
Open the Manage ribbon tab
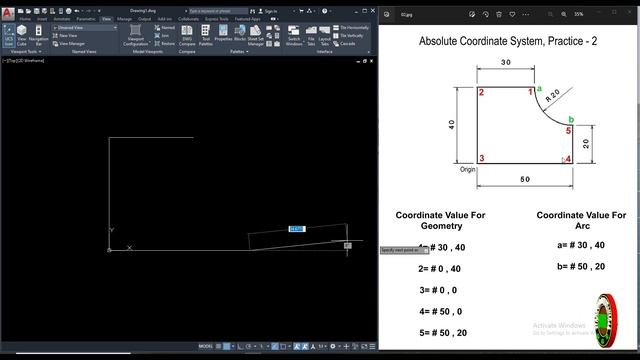click(124, 19)
